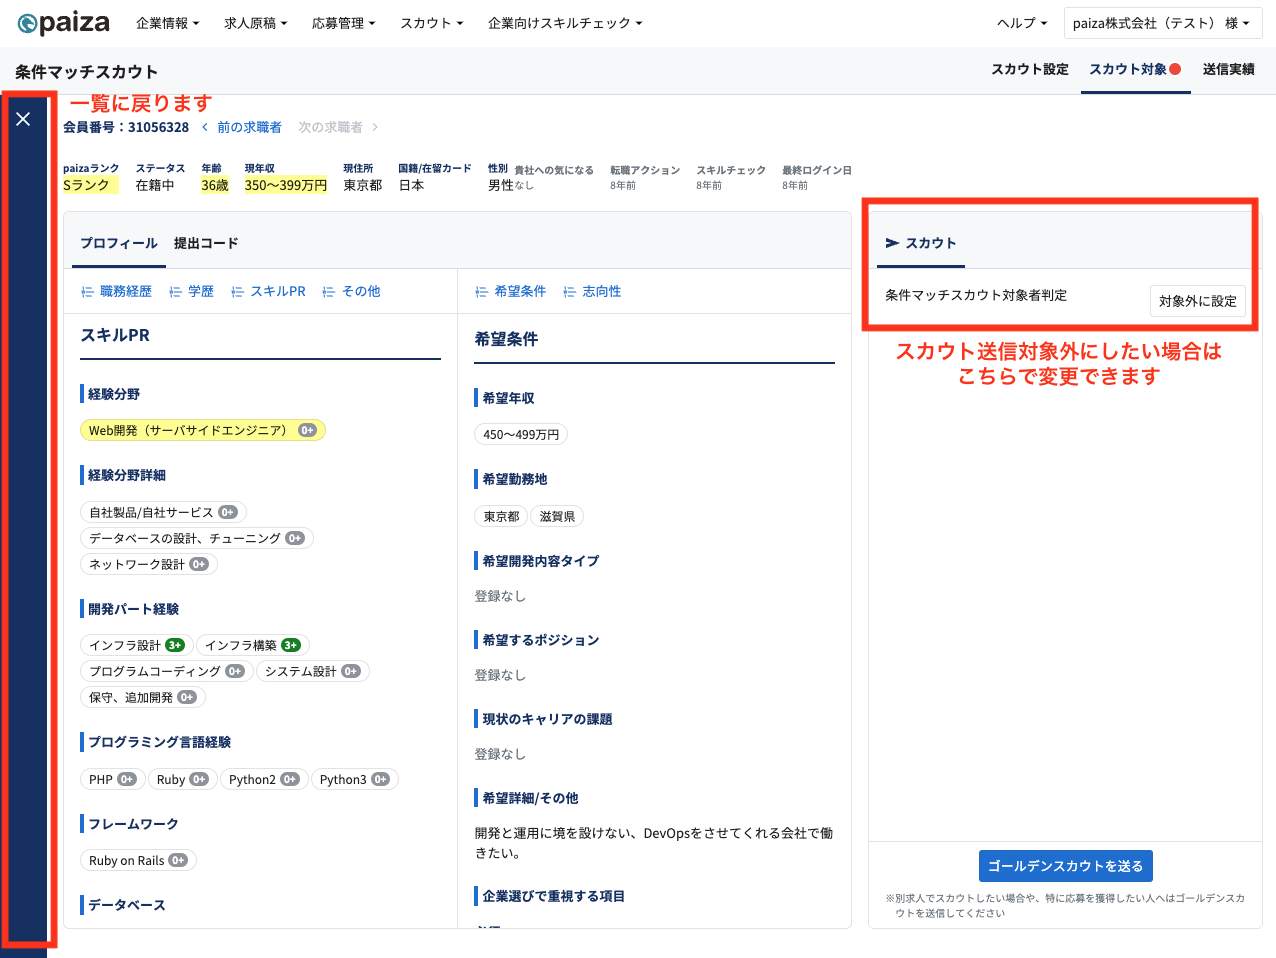Open the 企業向けスキルチェック dropdown menu

tap(566, 23)
